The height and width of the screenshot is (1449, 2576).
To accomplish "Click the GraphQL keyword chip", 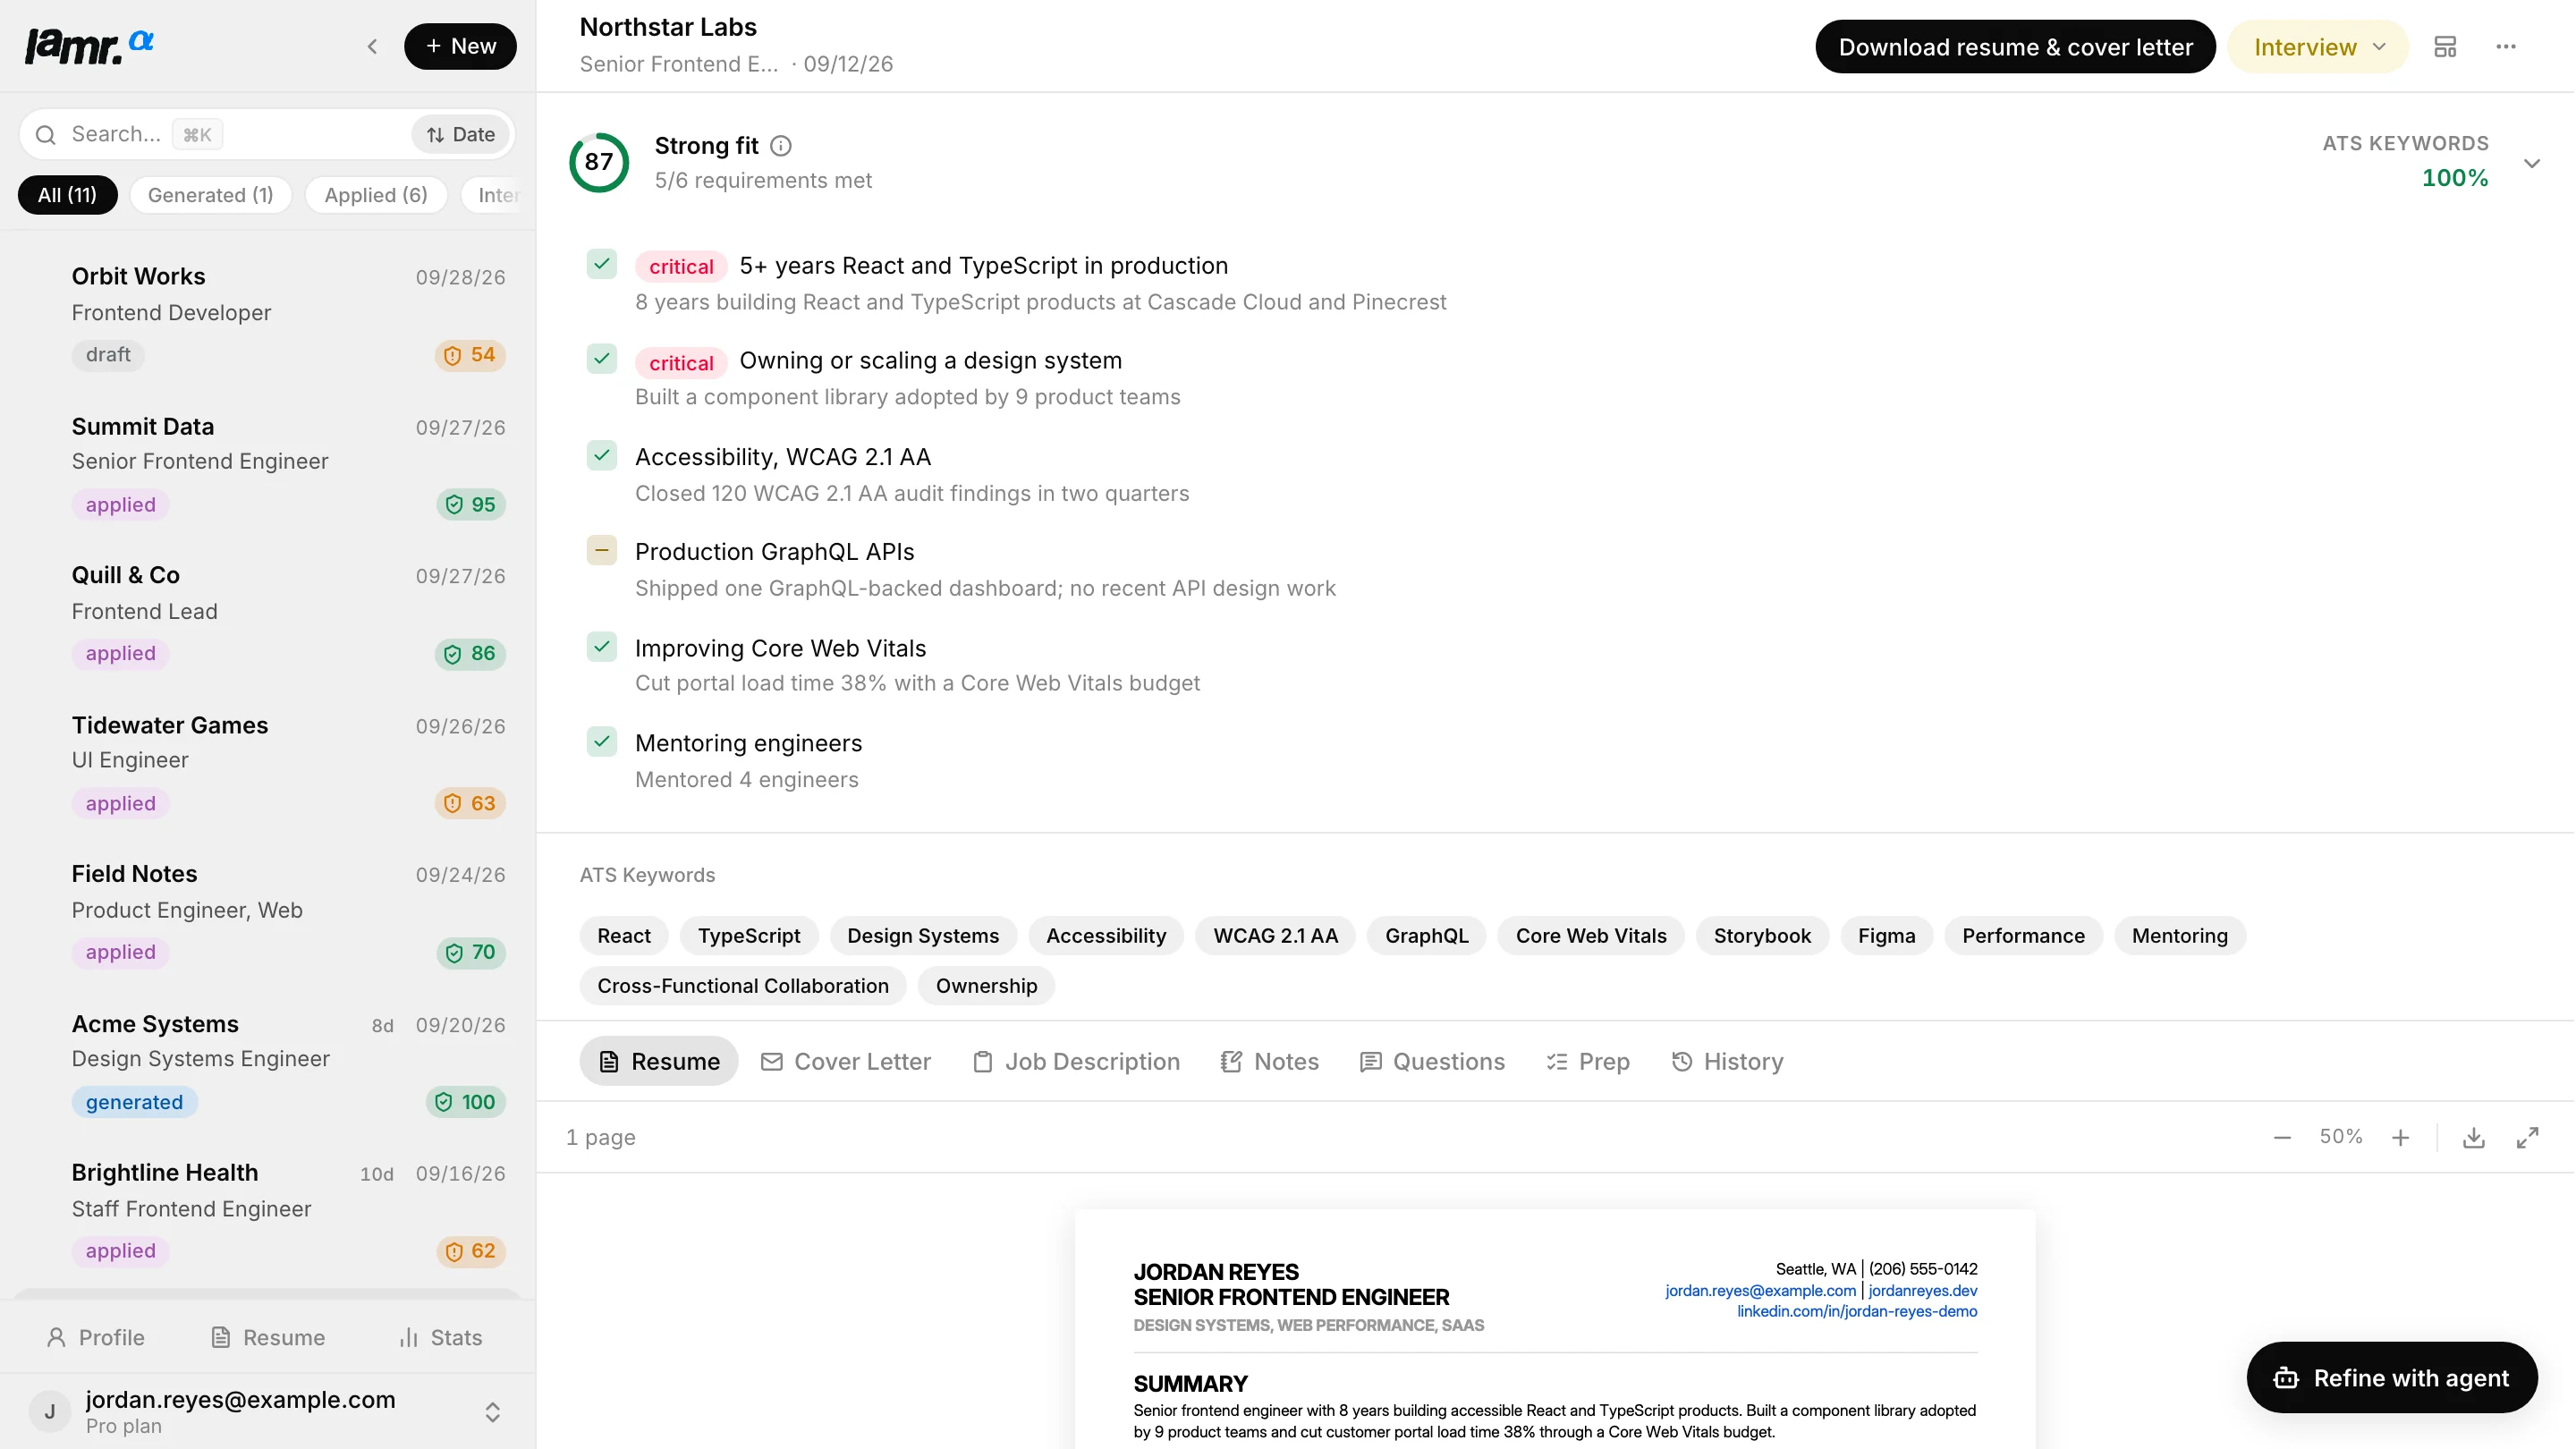I will click(x=1426, y=935).
